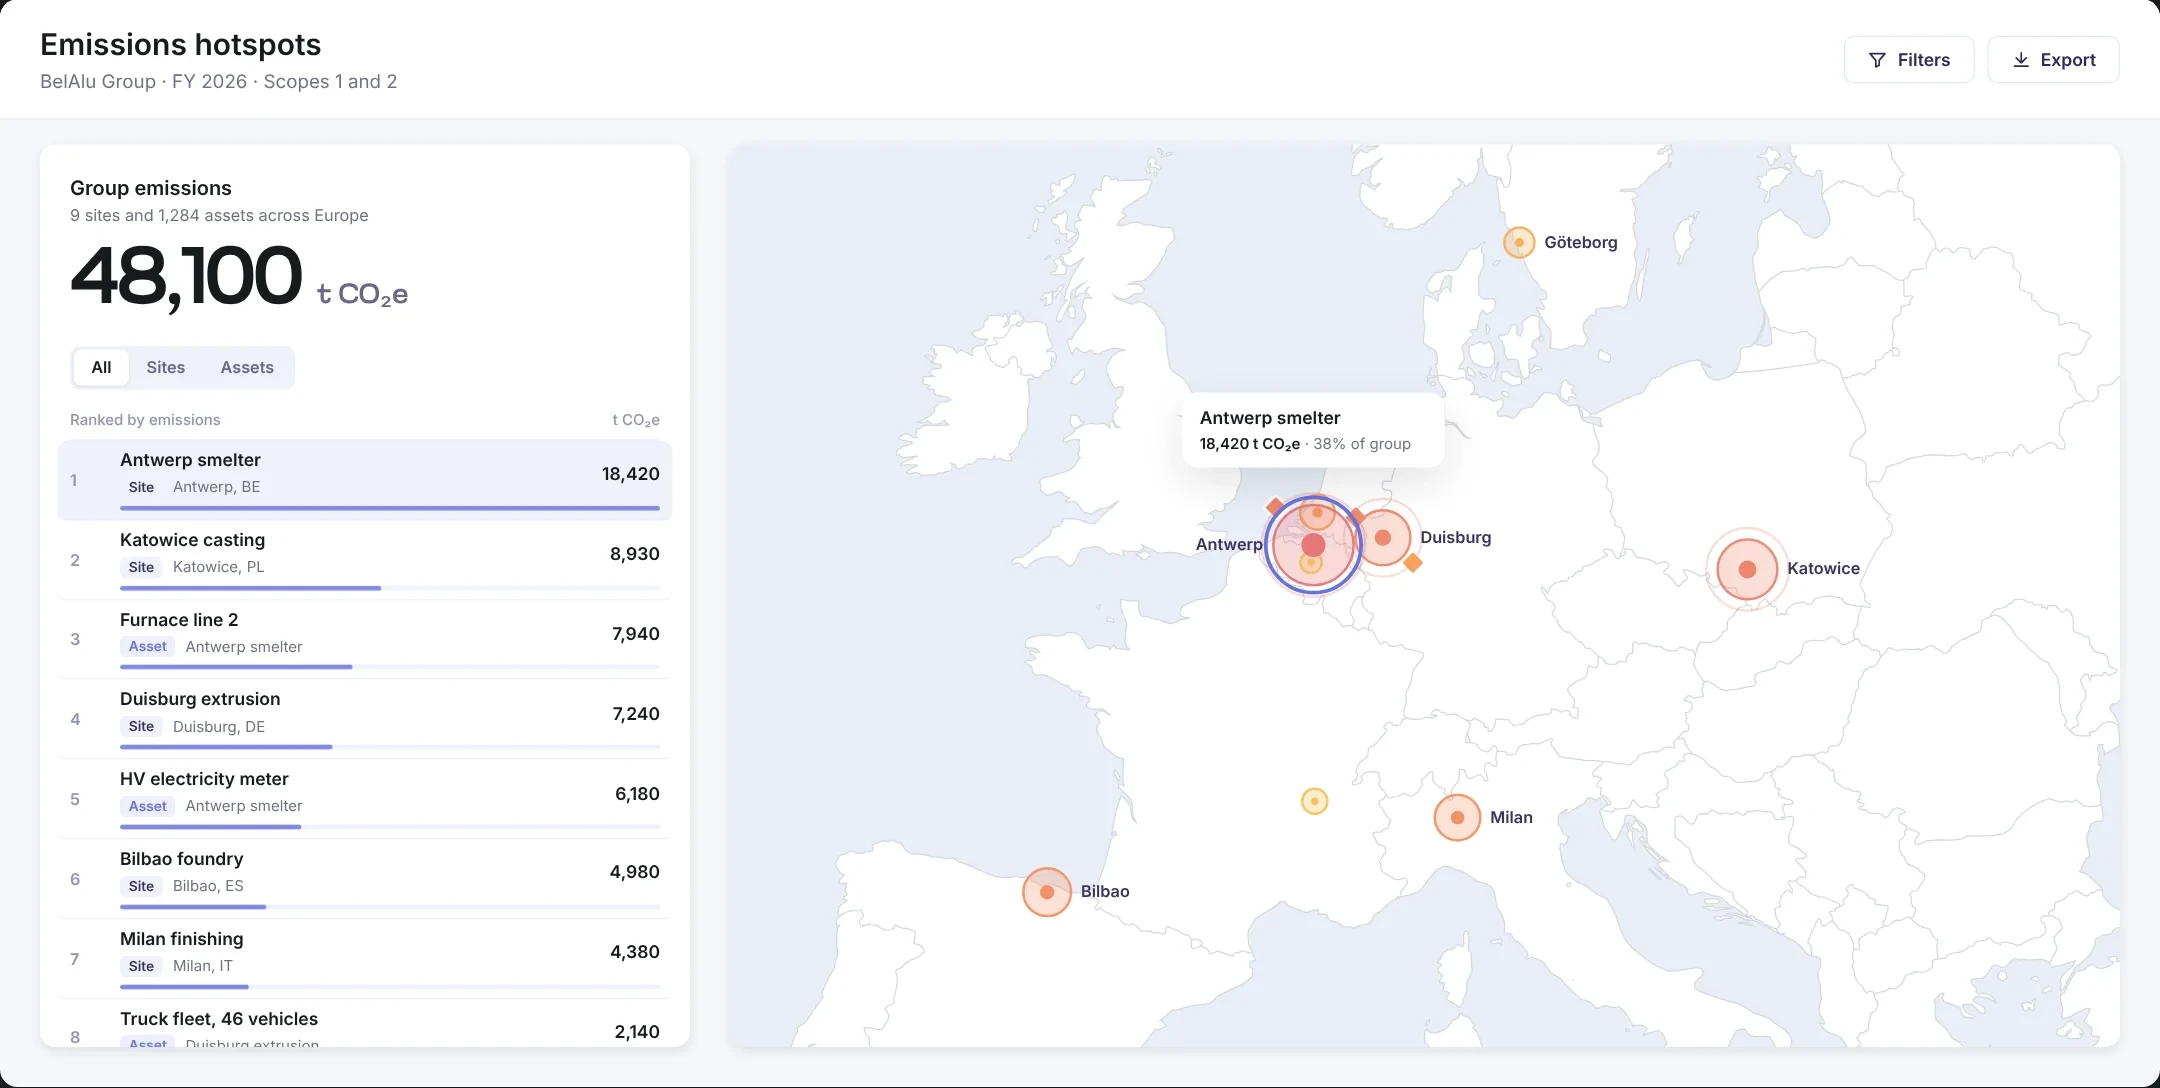Select the Bilbao foundry row
The width and height of the screenshot is (2160, 1088).
tap(365, 879)
